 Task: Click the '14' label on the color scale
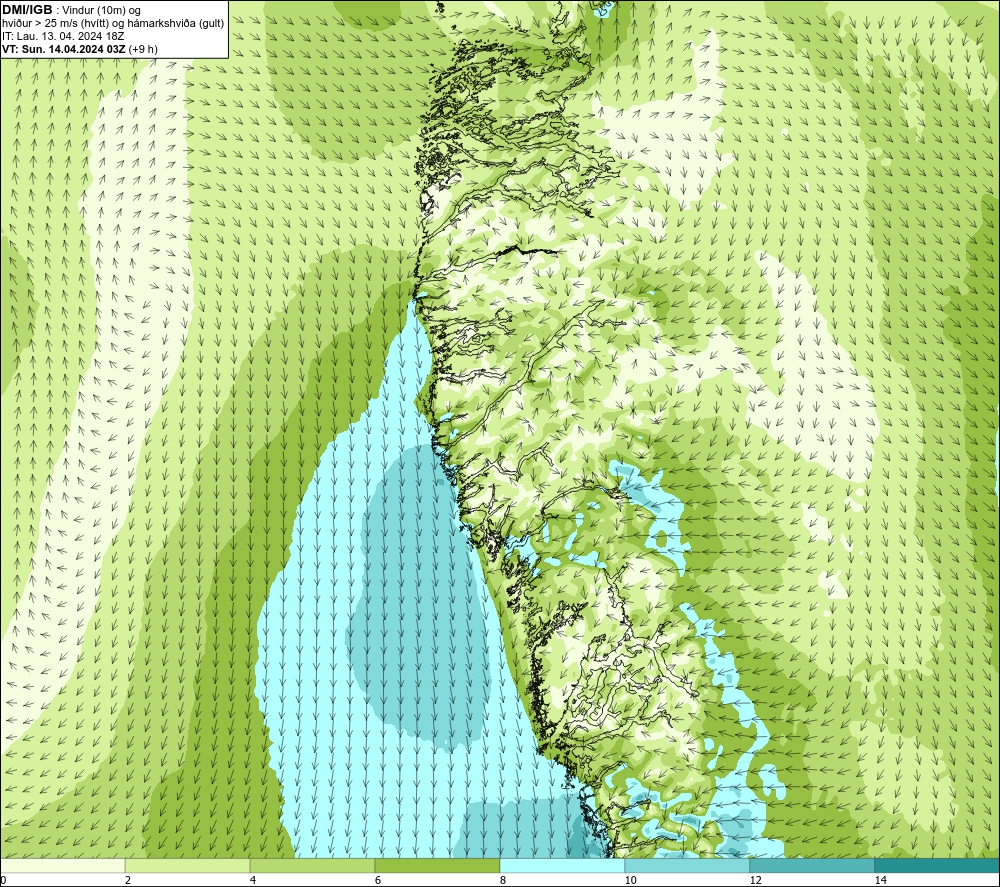pyautogui.click(x=881, y=880)
